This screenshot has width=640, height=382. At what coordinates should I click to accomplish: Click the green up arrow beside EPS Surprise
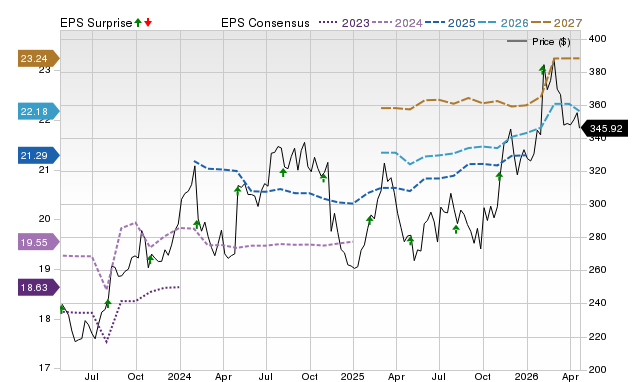pos(138,23)
